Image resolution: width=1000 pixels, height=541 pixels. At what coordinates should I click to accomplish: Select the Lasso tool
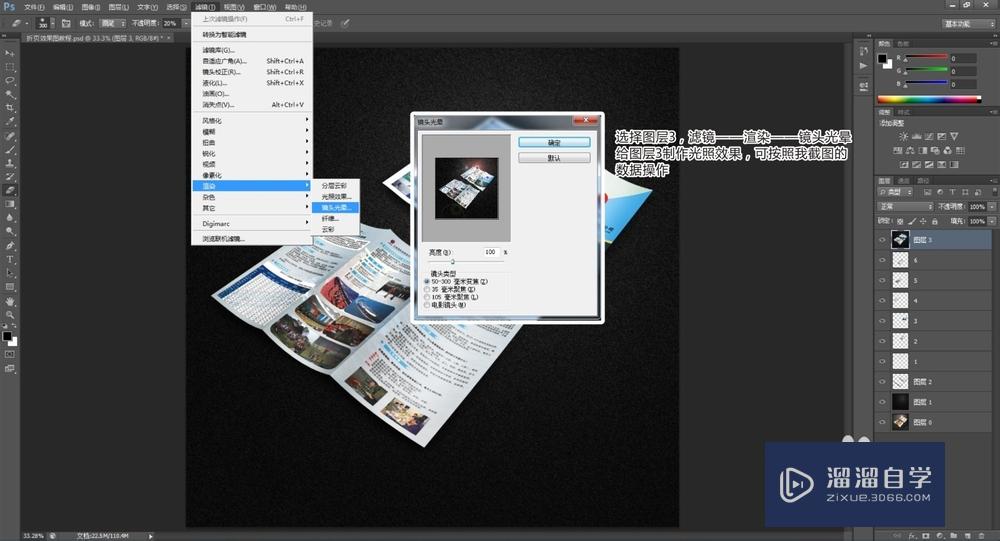(x=10, y=81)
